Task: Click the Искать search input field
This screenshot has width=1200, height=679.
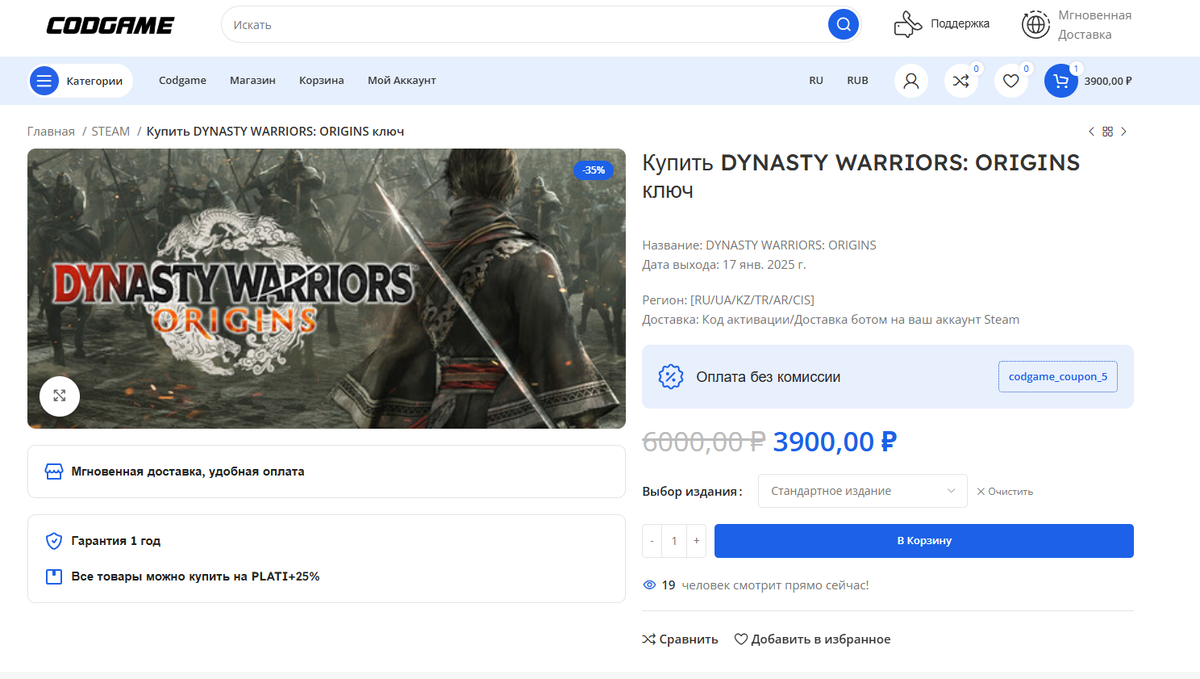Action: point(525,24)
